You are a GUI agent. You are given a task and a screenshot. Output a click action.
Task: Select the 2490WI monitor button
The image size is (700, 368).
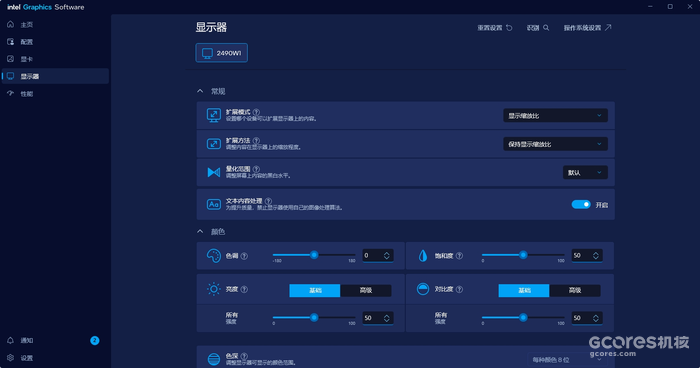pos(221,53)
